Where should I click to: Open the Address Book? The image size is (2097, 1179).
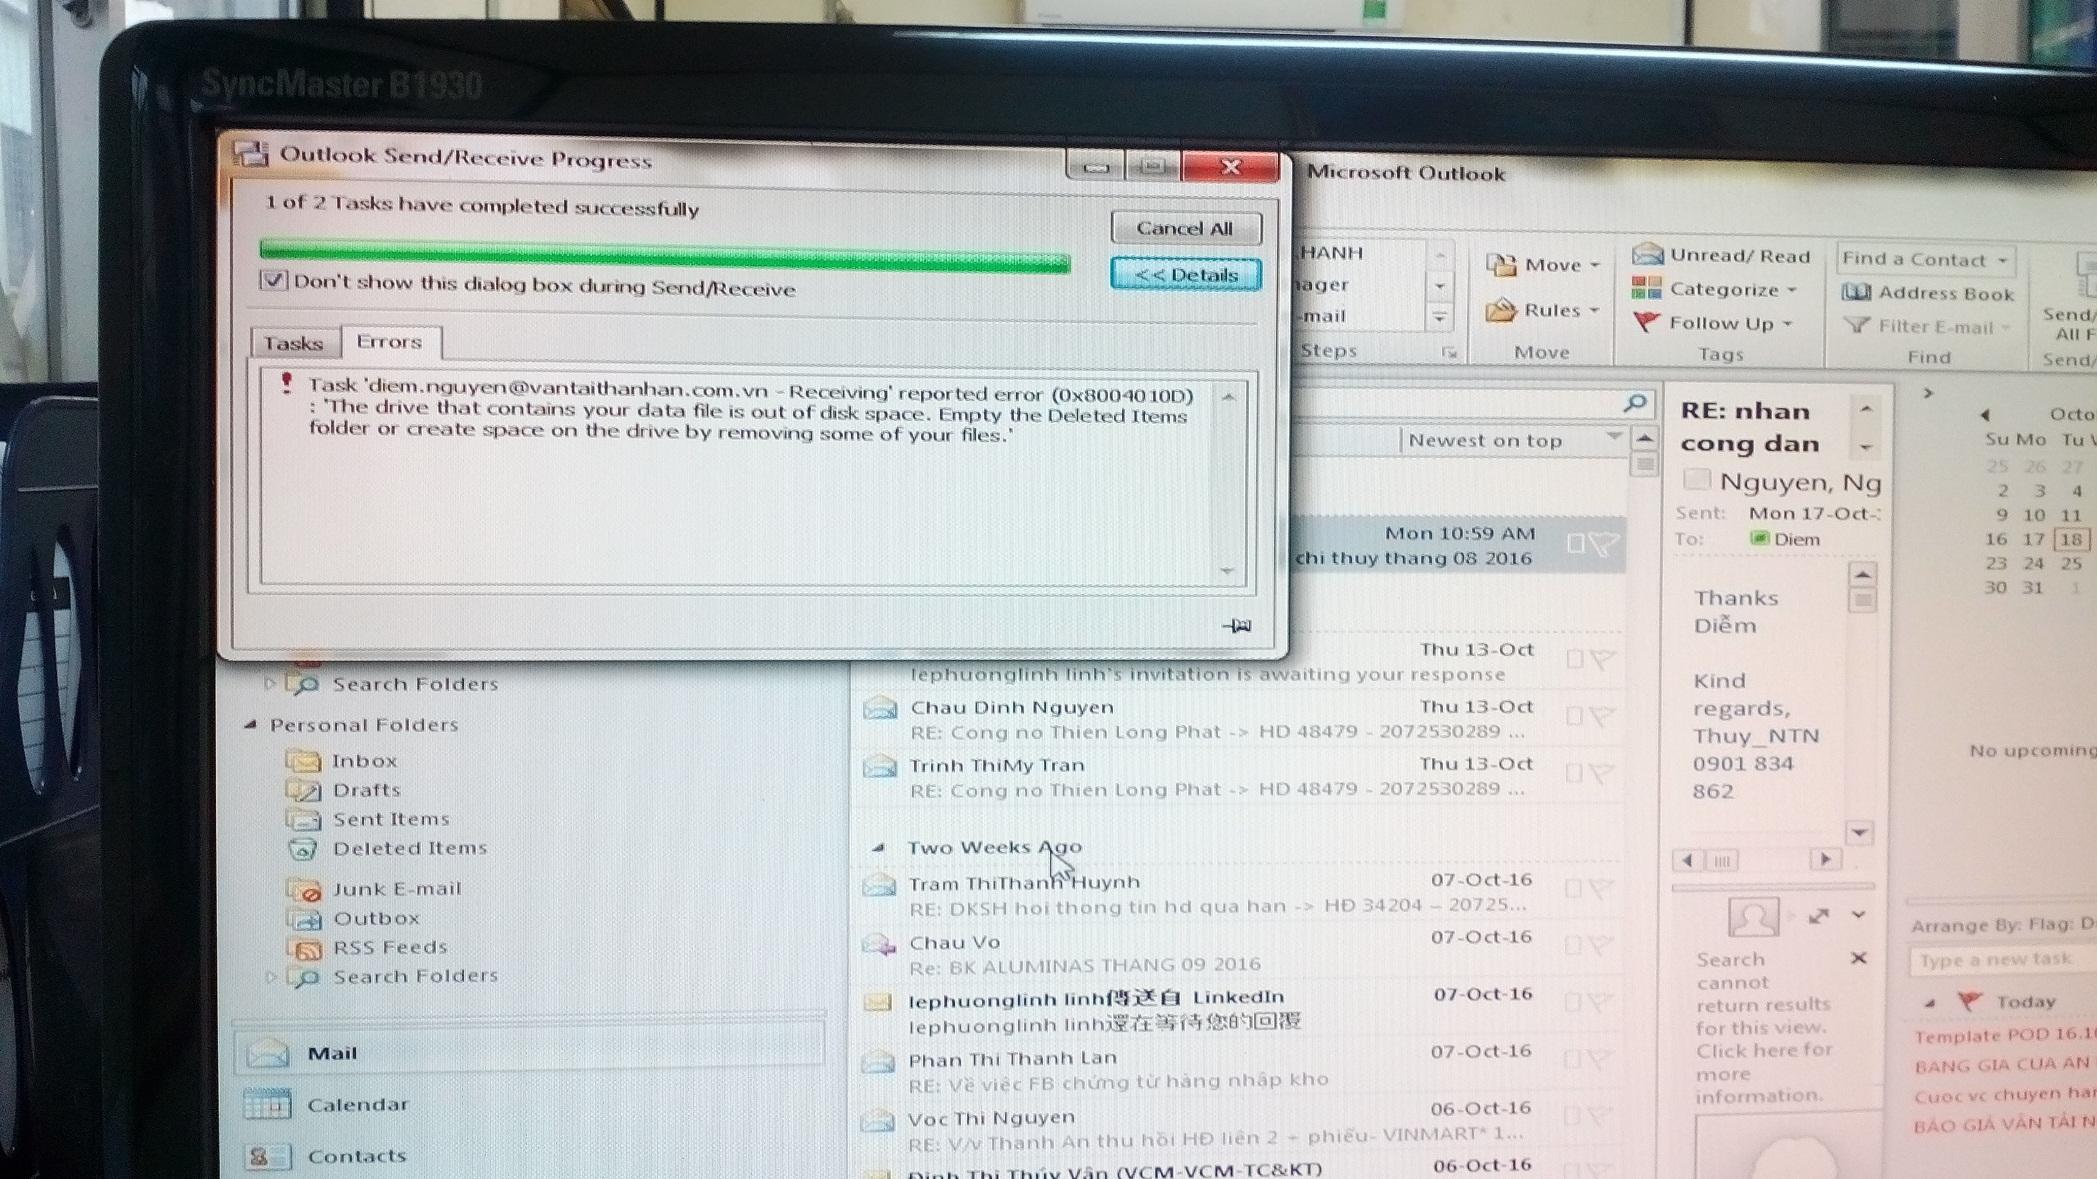[1927, 293]
